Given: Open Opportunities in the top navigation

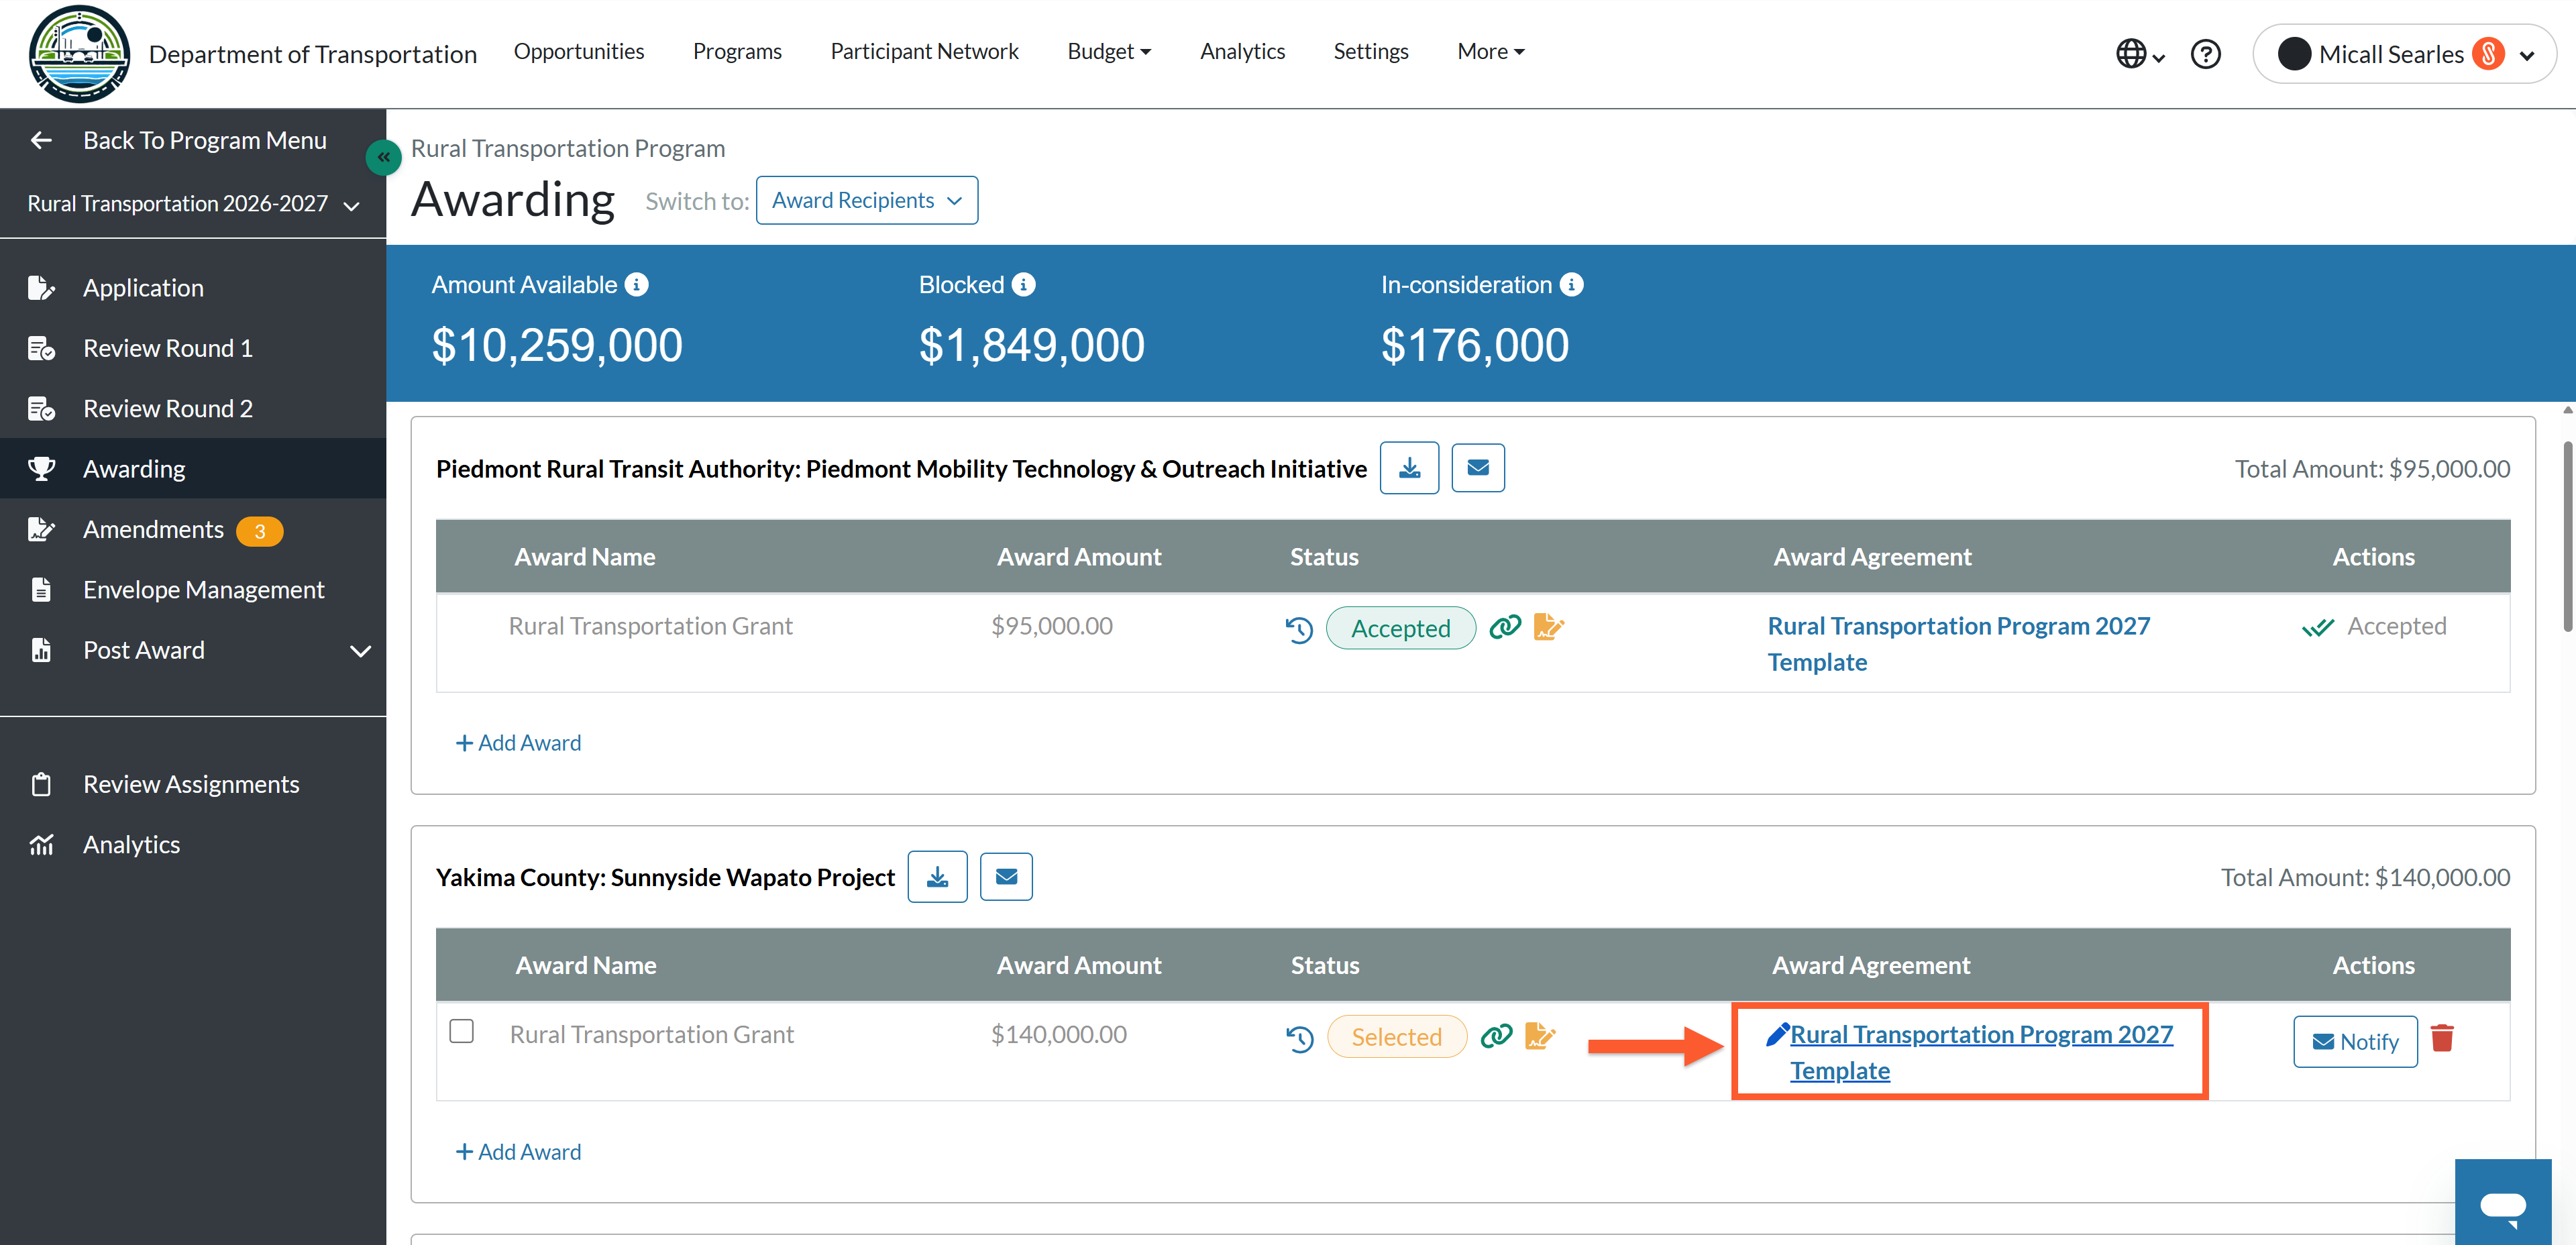Looking at the screenshot, I should [579, 51].
